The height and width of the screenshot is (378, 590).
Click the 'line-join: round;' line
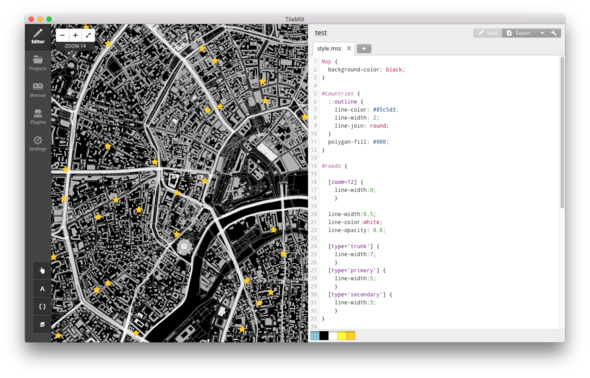pos(362,126)
